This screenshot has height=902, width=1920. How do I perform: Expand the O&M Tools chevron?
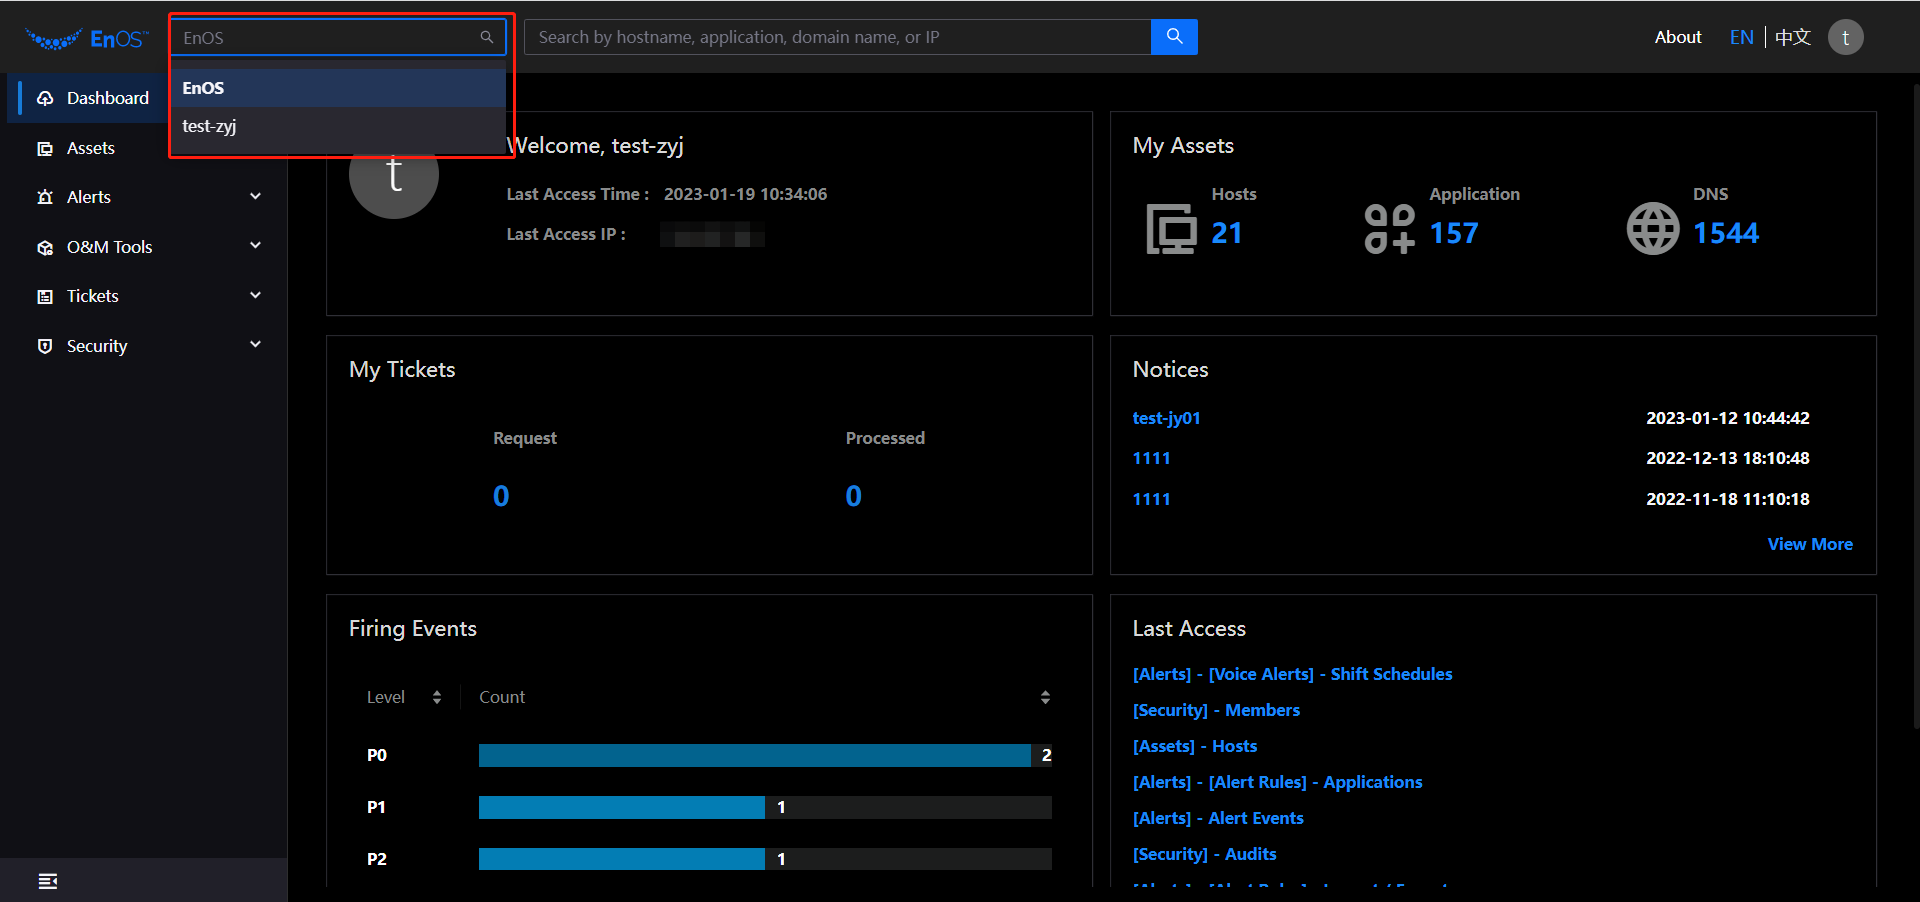(255, 246)
